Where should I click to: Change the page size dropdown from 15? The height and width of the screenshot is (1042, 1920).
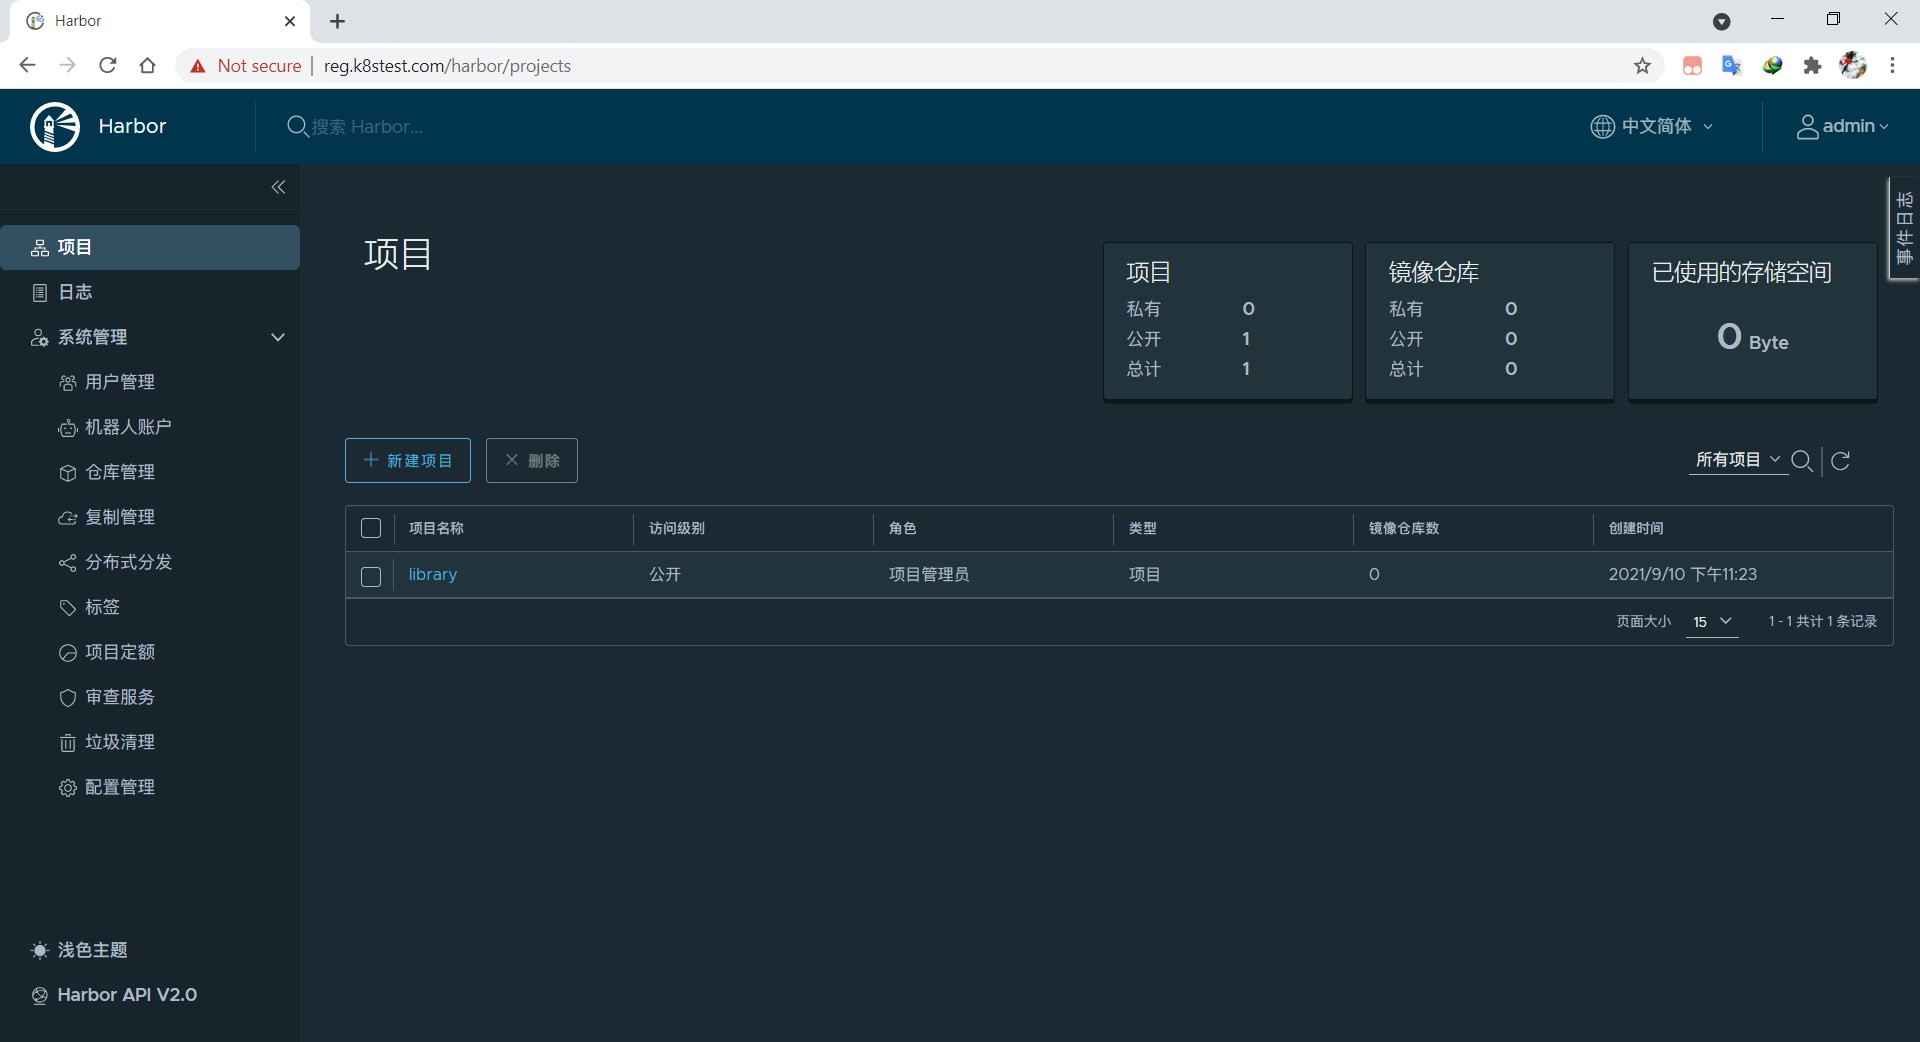point(1711,621)
